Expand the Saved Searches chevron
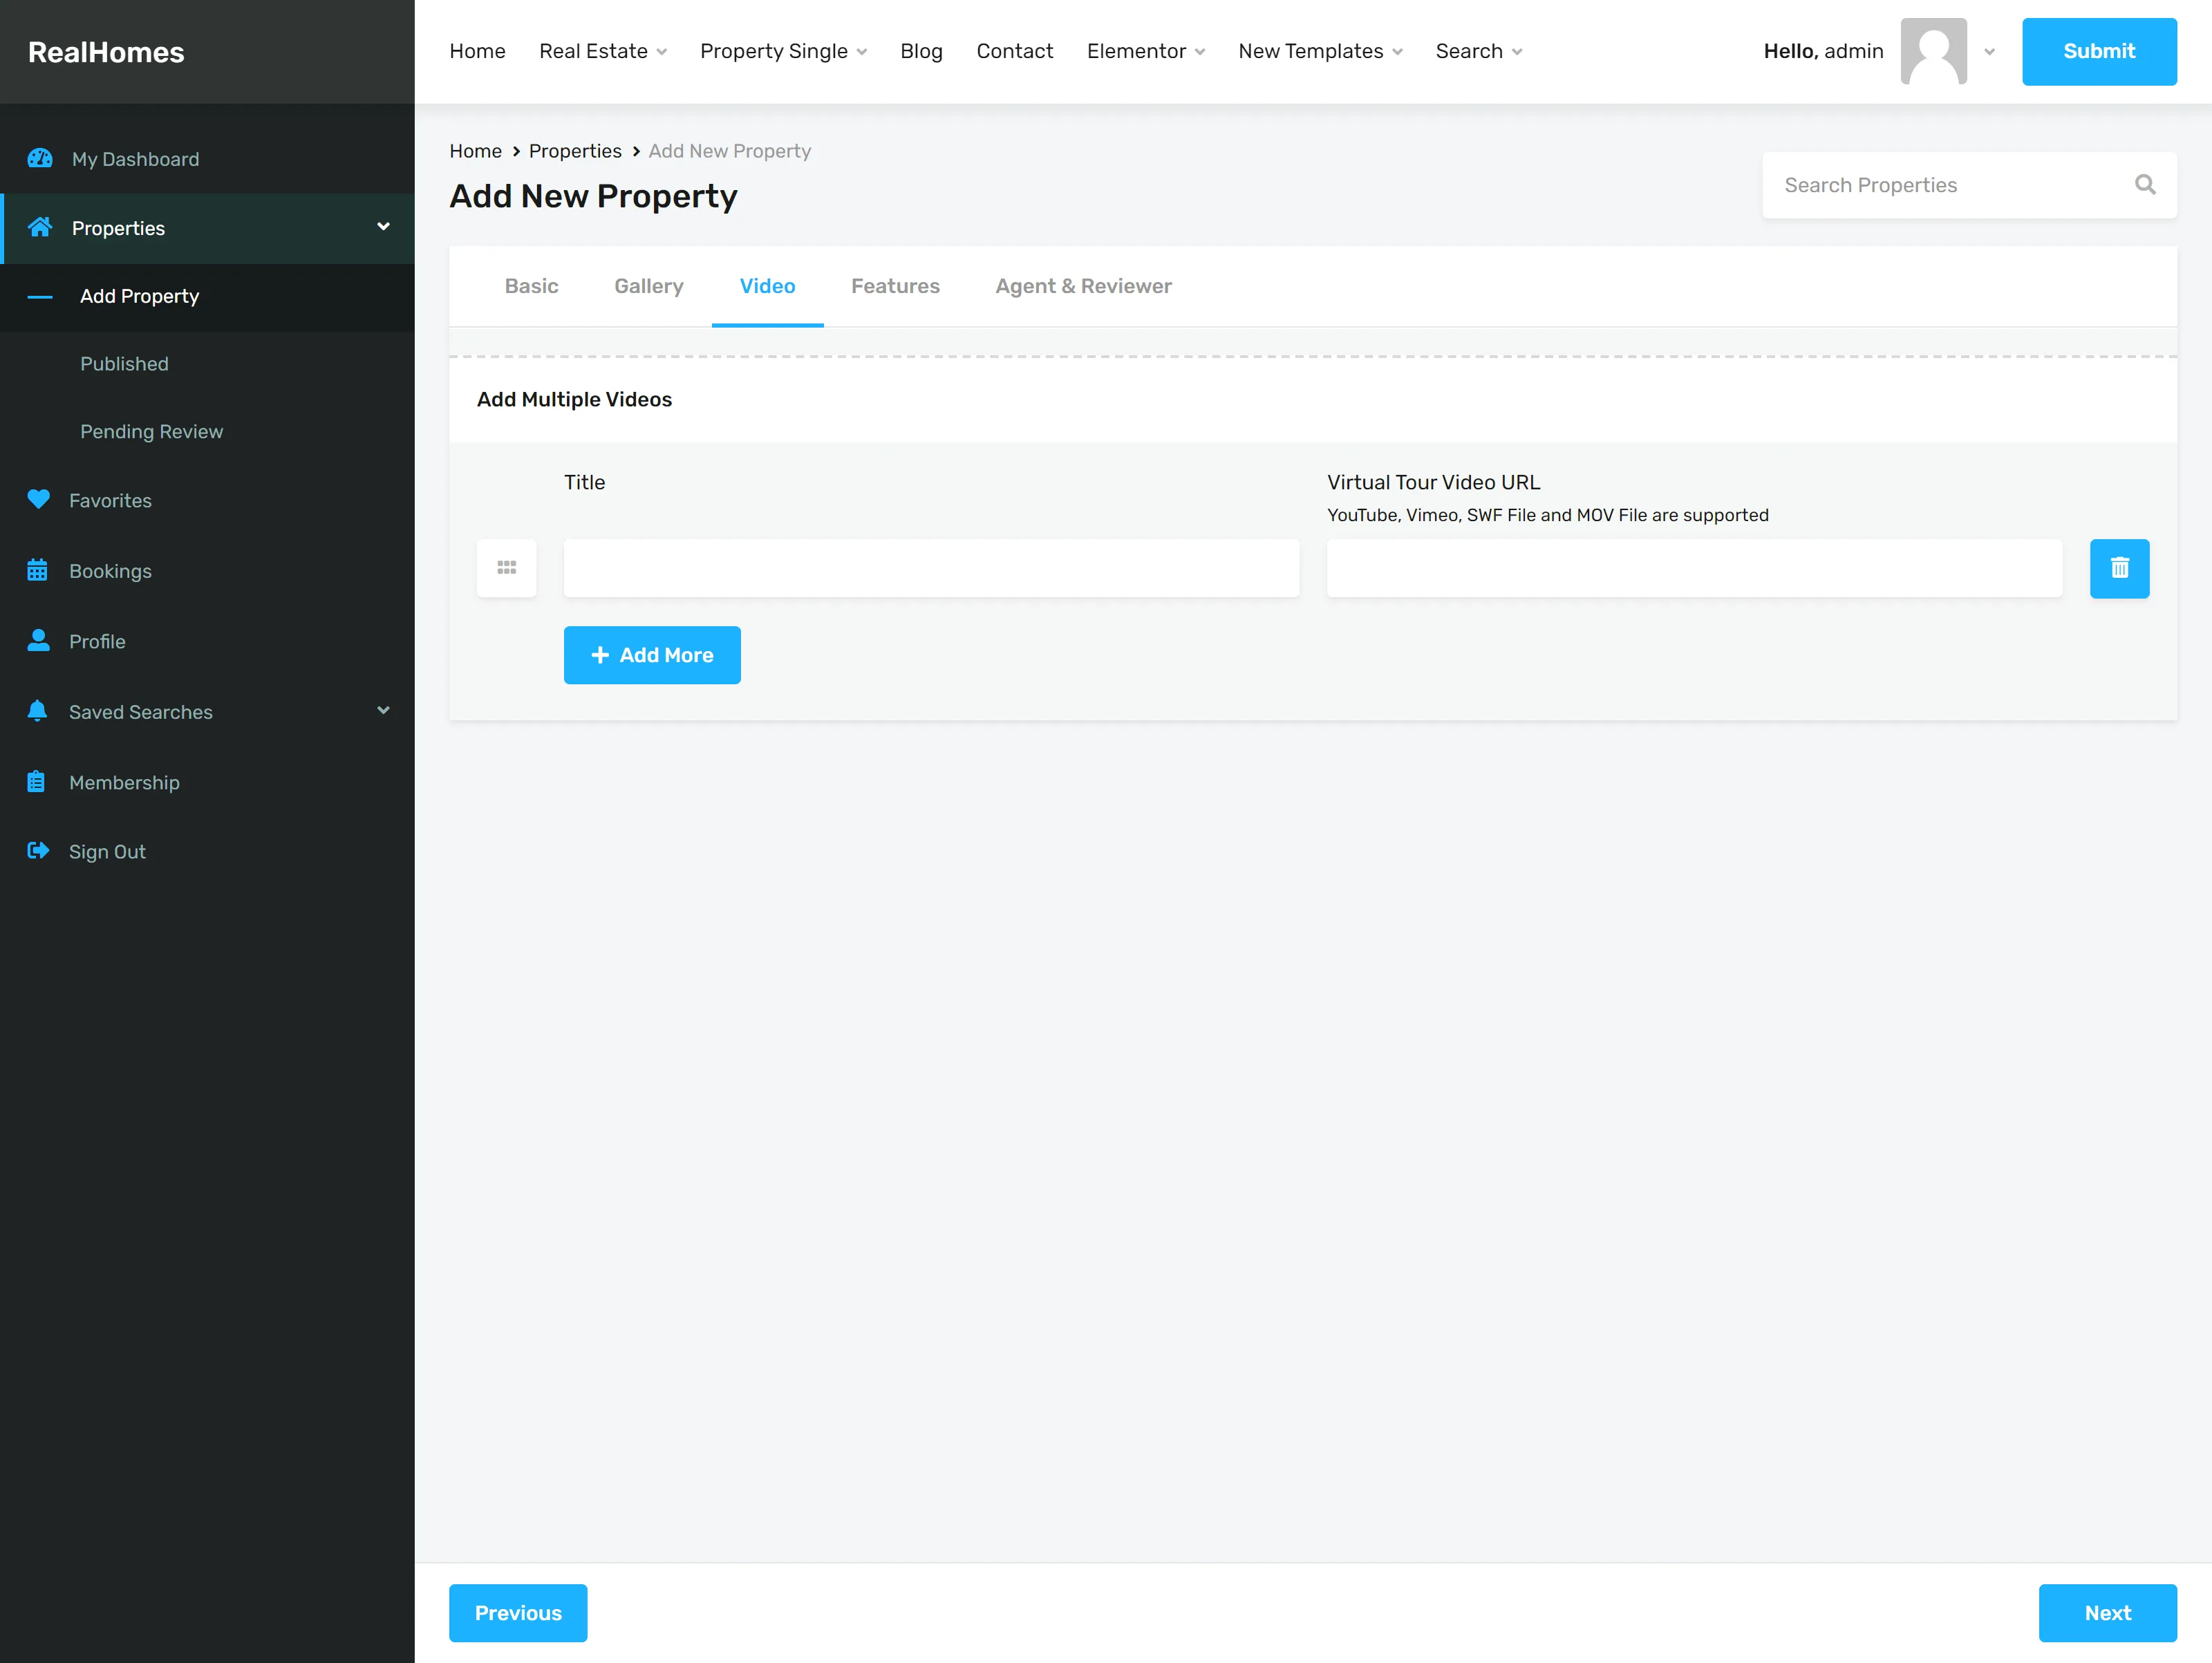2212x1663 pixels. [383, 711]
